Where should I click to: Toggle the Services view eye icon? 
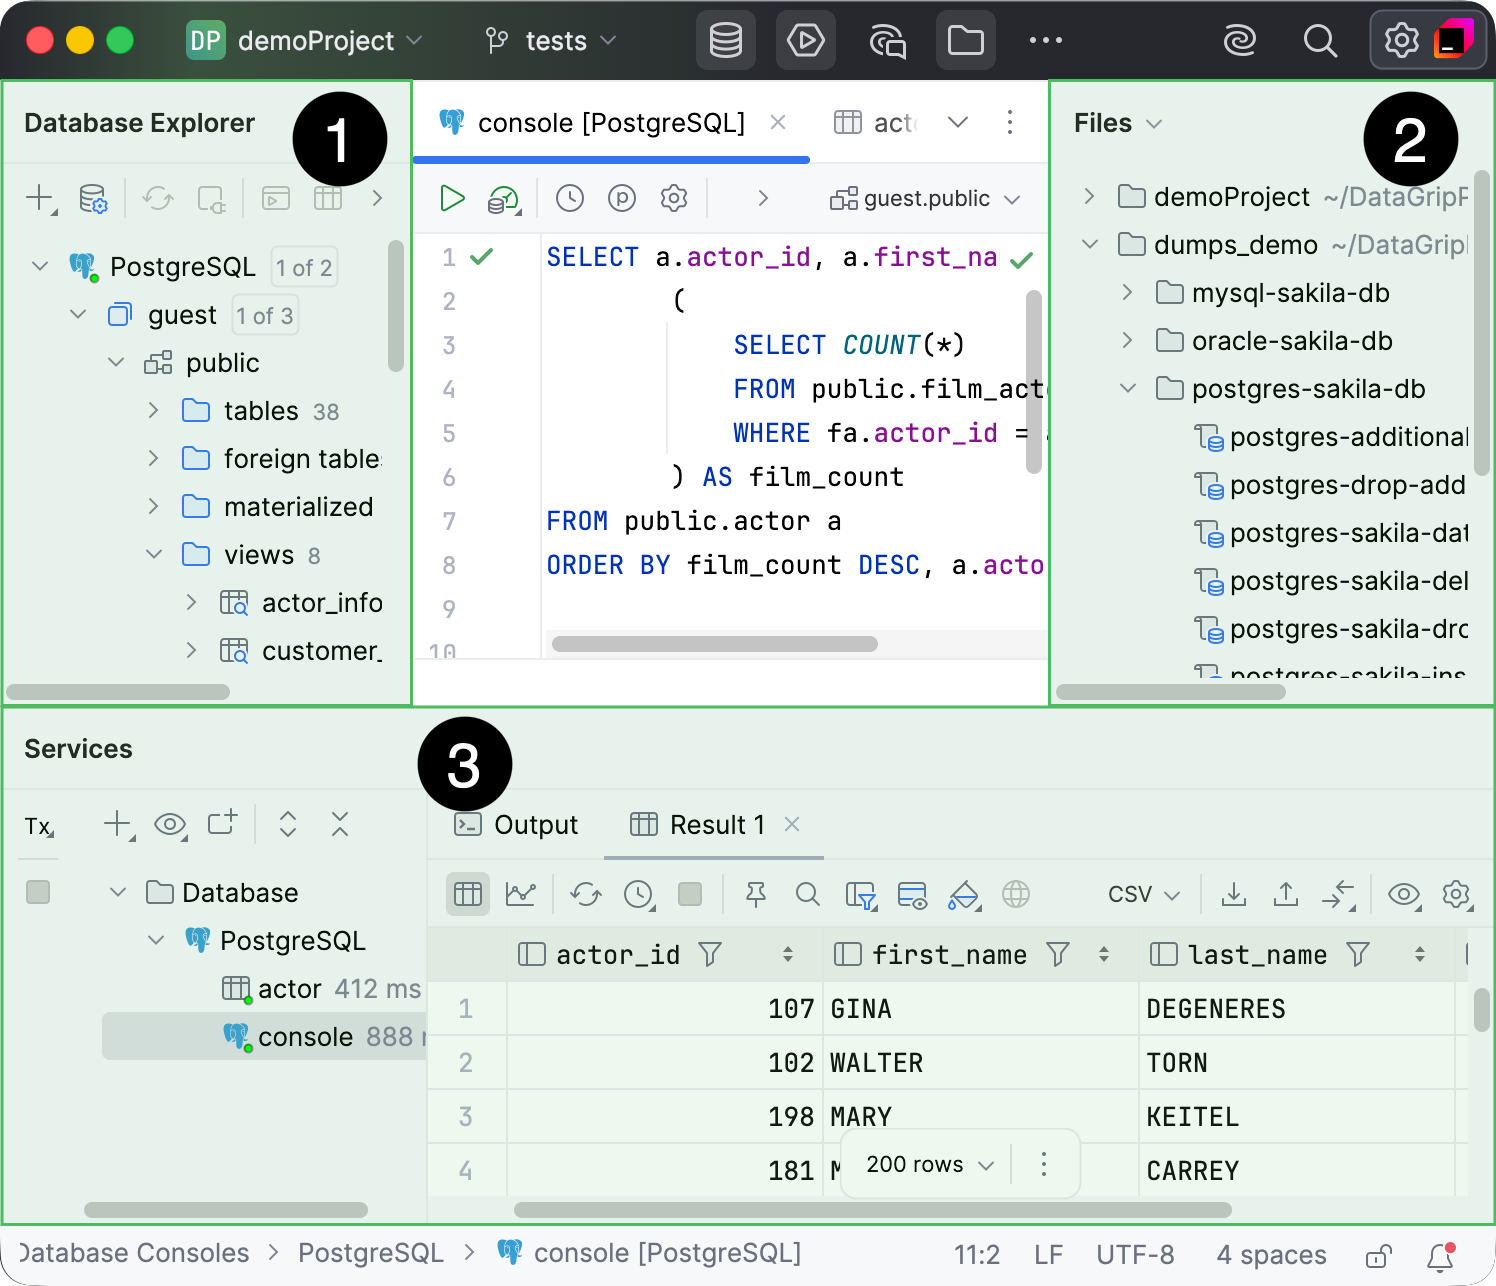[x=171, y=825]
